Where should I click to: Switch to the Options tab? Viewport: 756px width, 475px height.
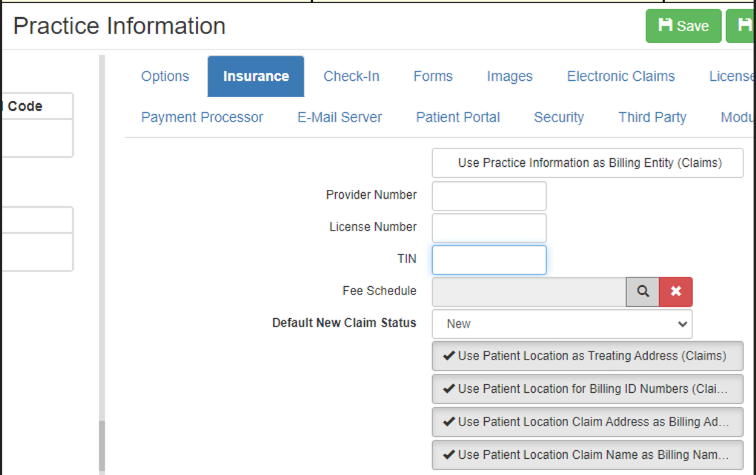pyautogui.click(x=165, y=76)
